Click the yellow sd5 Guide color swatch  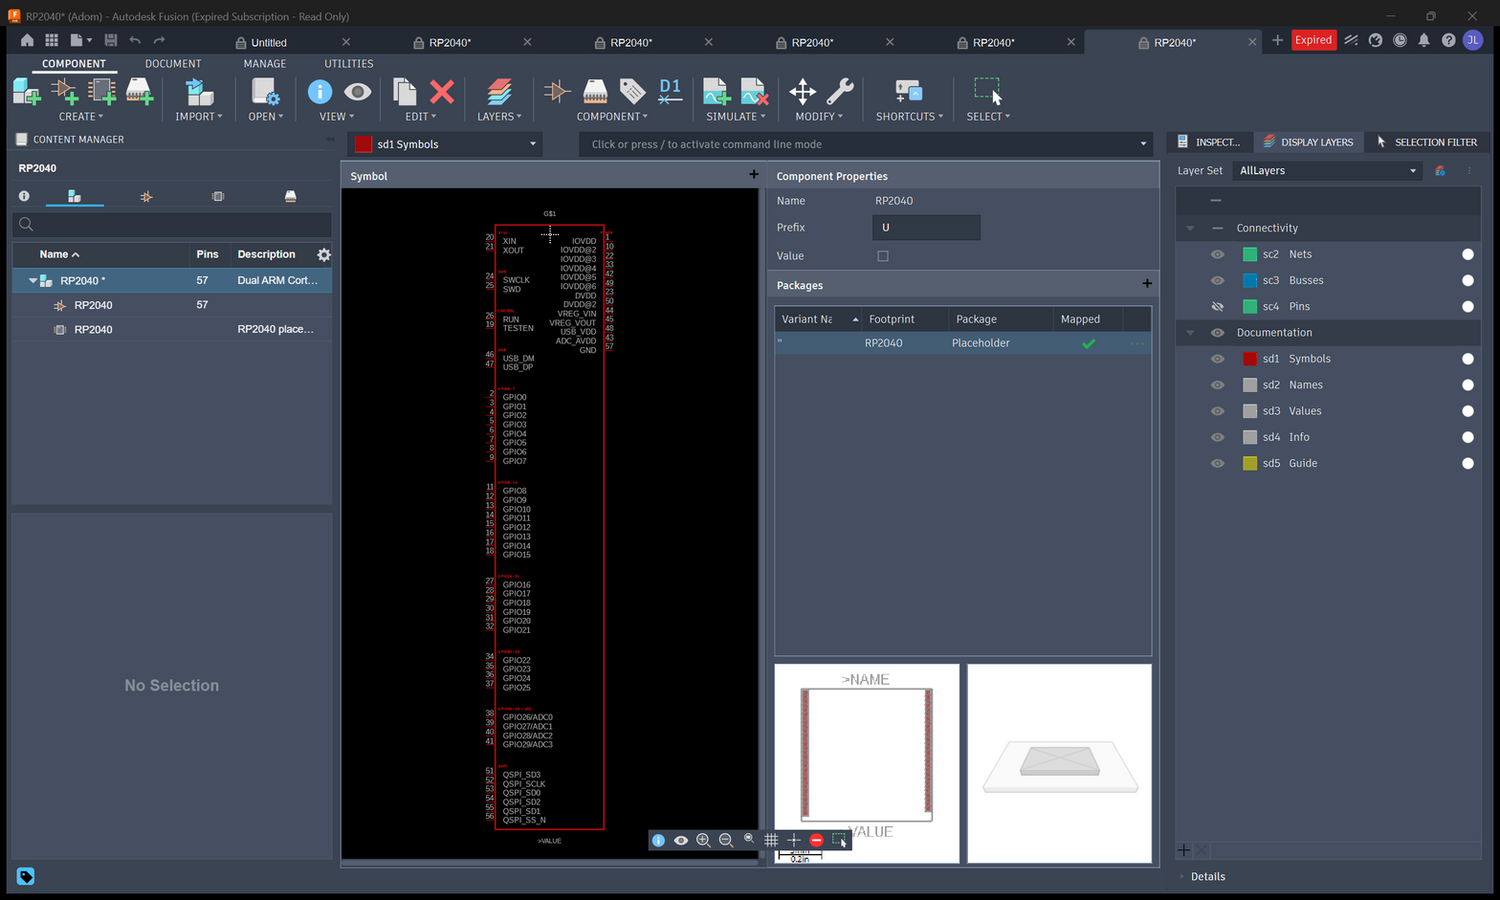[x=1250, y=463]
